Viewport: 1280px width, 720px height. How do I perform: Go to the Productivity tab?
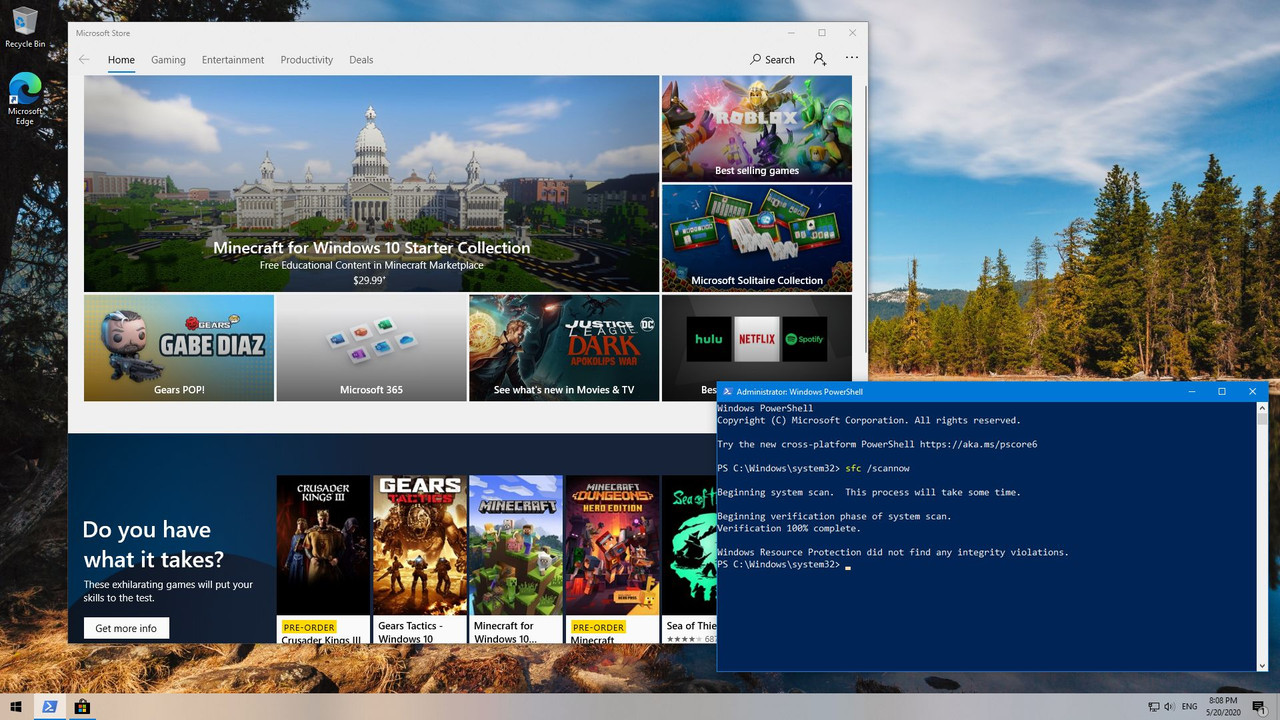(x=306, y=60)
